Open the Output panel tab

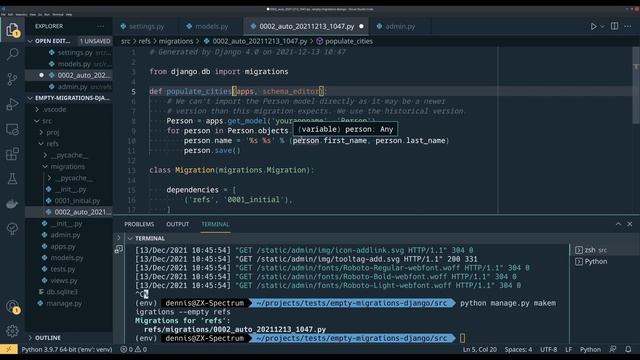(178, 224)
